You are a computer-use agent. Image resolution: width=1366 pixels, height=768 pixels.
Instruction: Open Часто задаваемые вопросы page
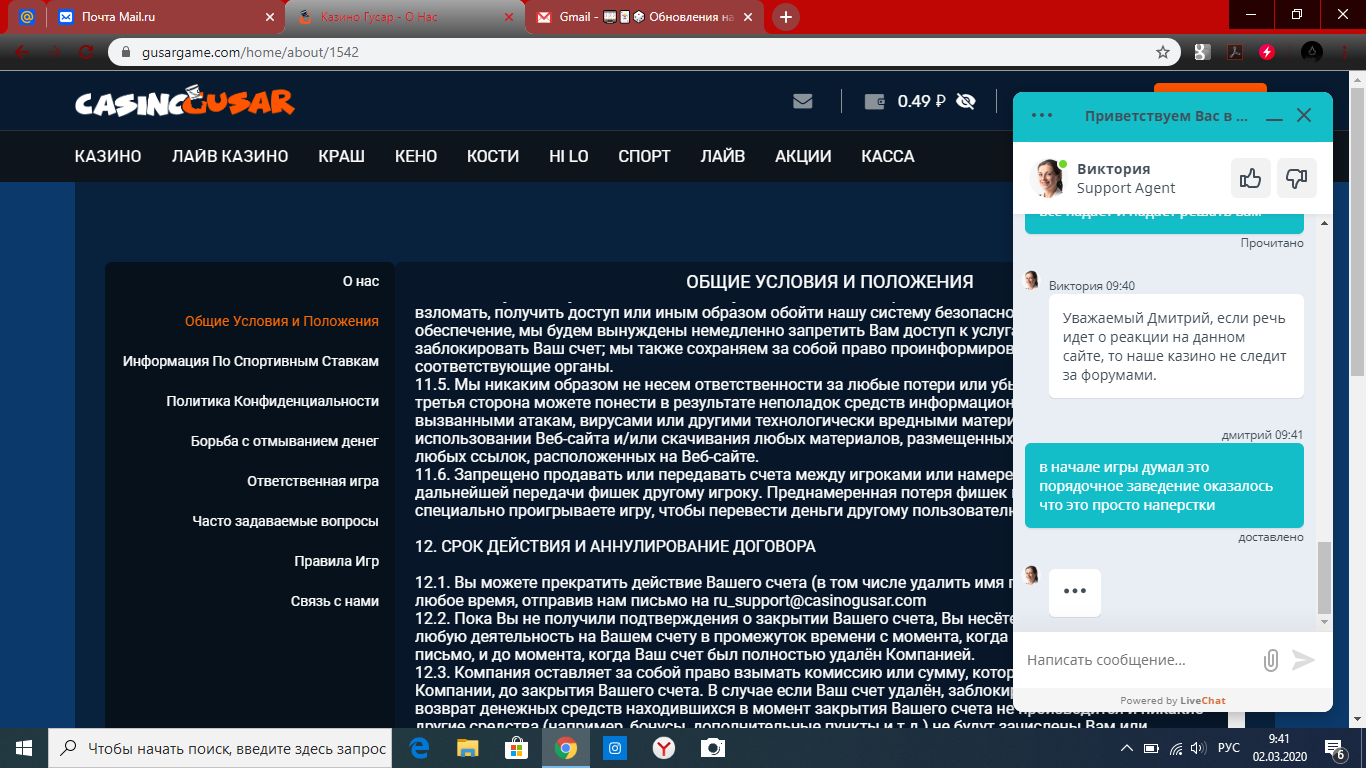click(286, 521)
